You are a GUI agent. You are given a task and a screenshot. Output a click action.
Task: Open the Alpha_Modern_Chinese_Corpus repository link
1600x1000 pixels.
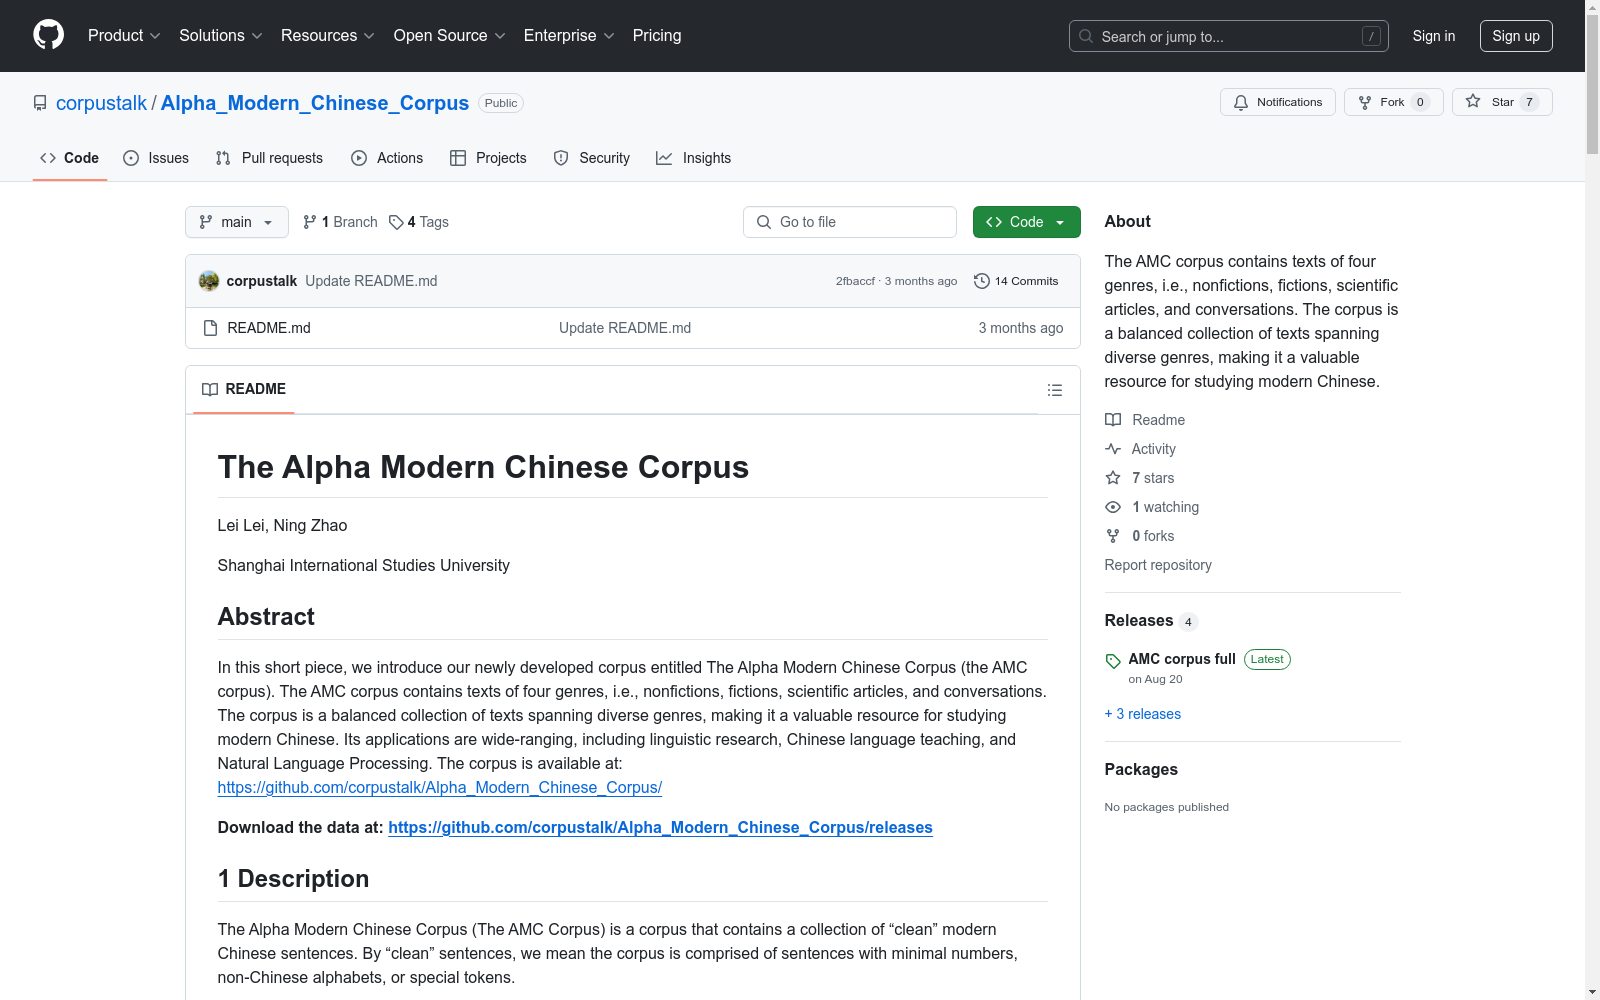tap(315, 103)
